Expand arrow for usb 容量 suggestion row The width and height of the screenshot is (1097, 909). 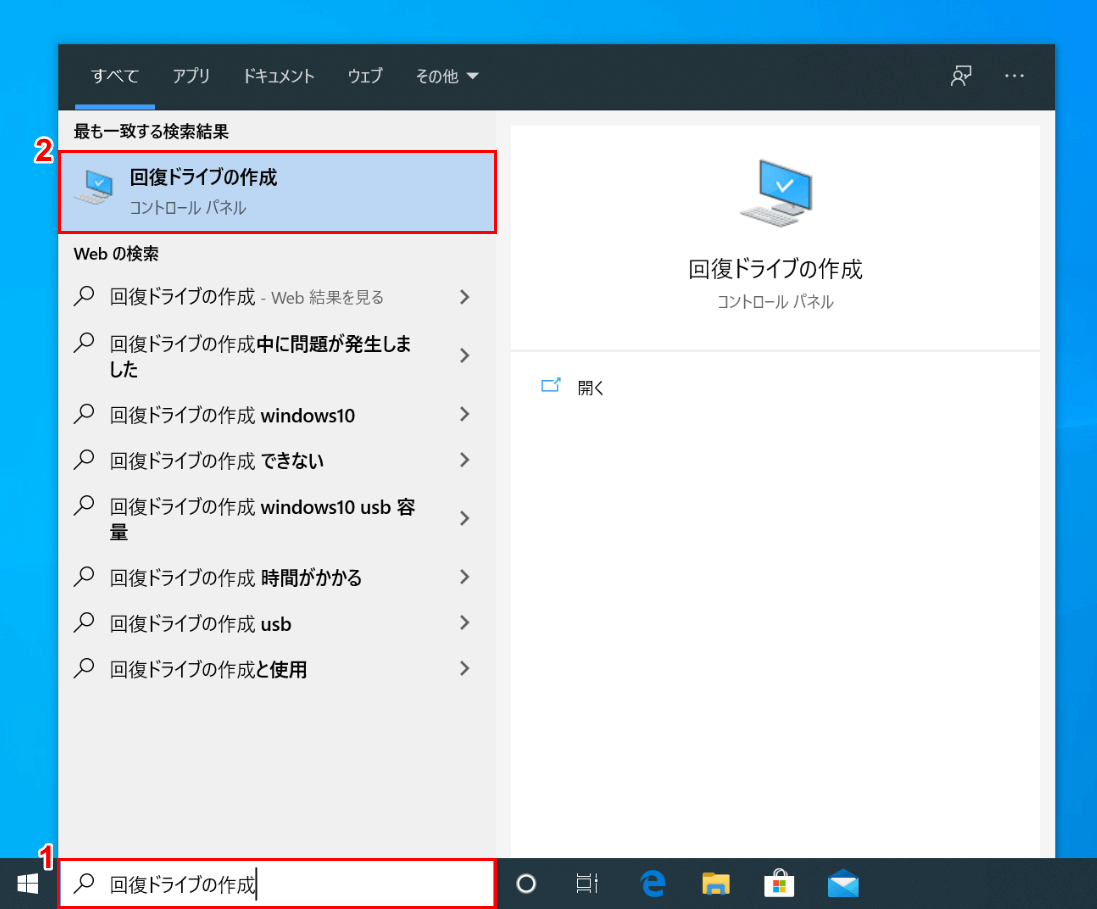pos(465,519)
